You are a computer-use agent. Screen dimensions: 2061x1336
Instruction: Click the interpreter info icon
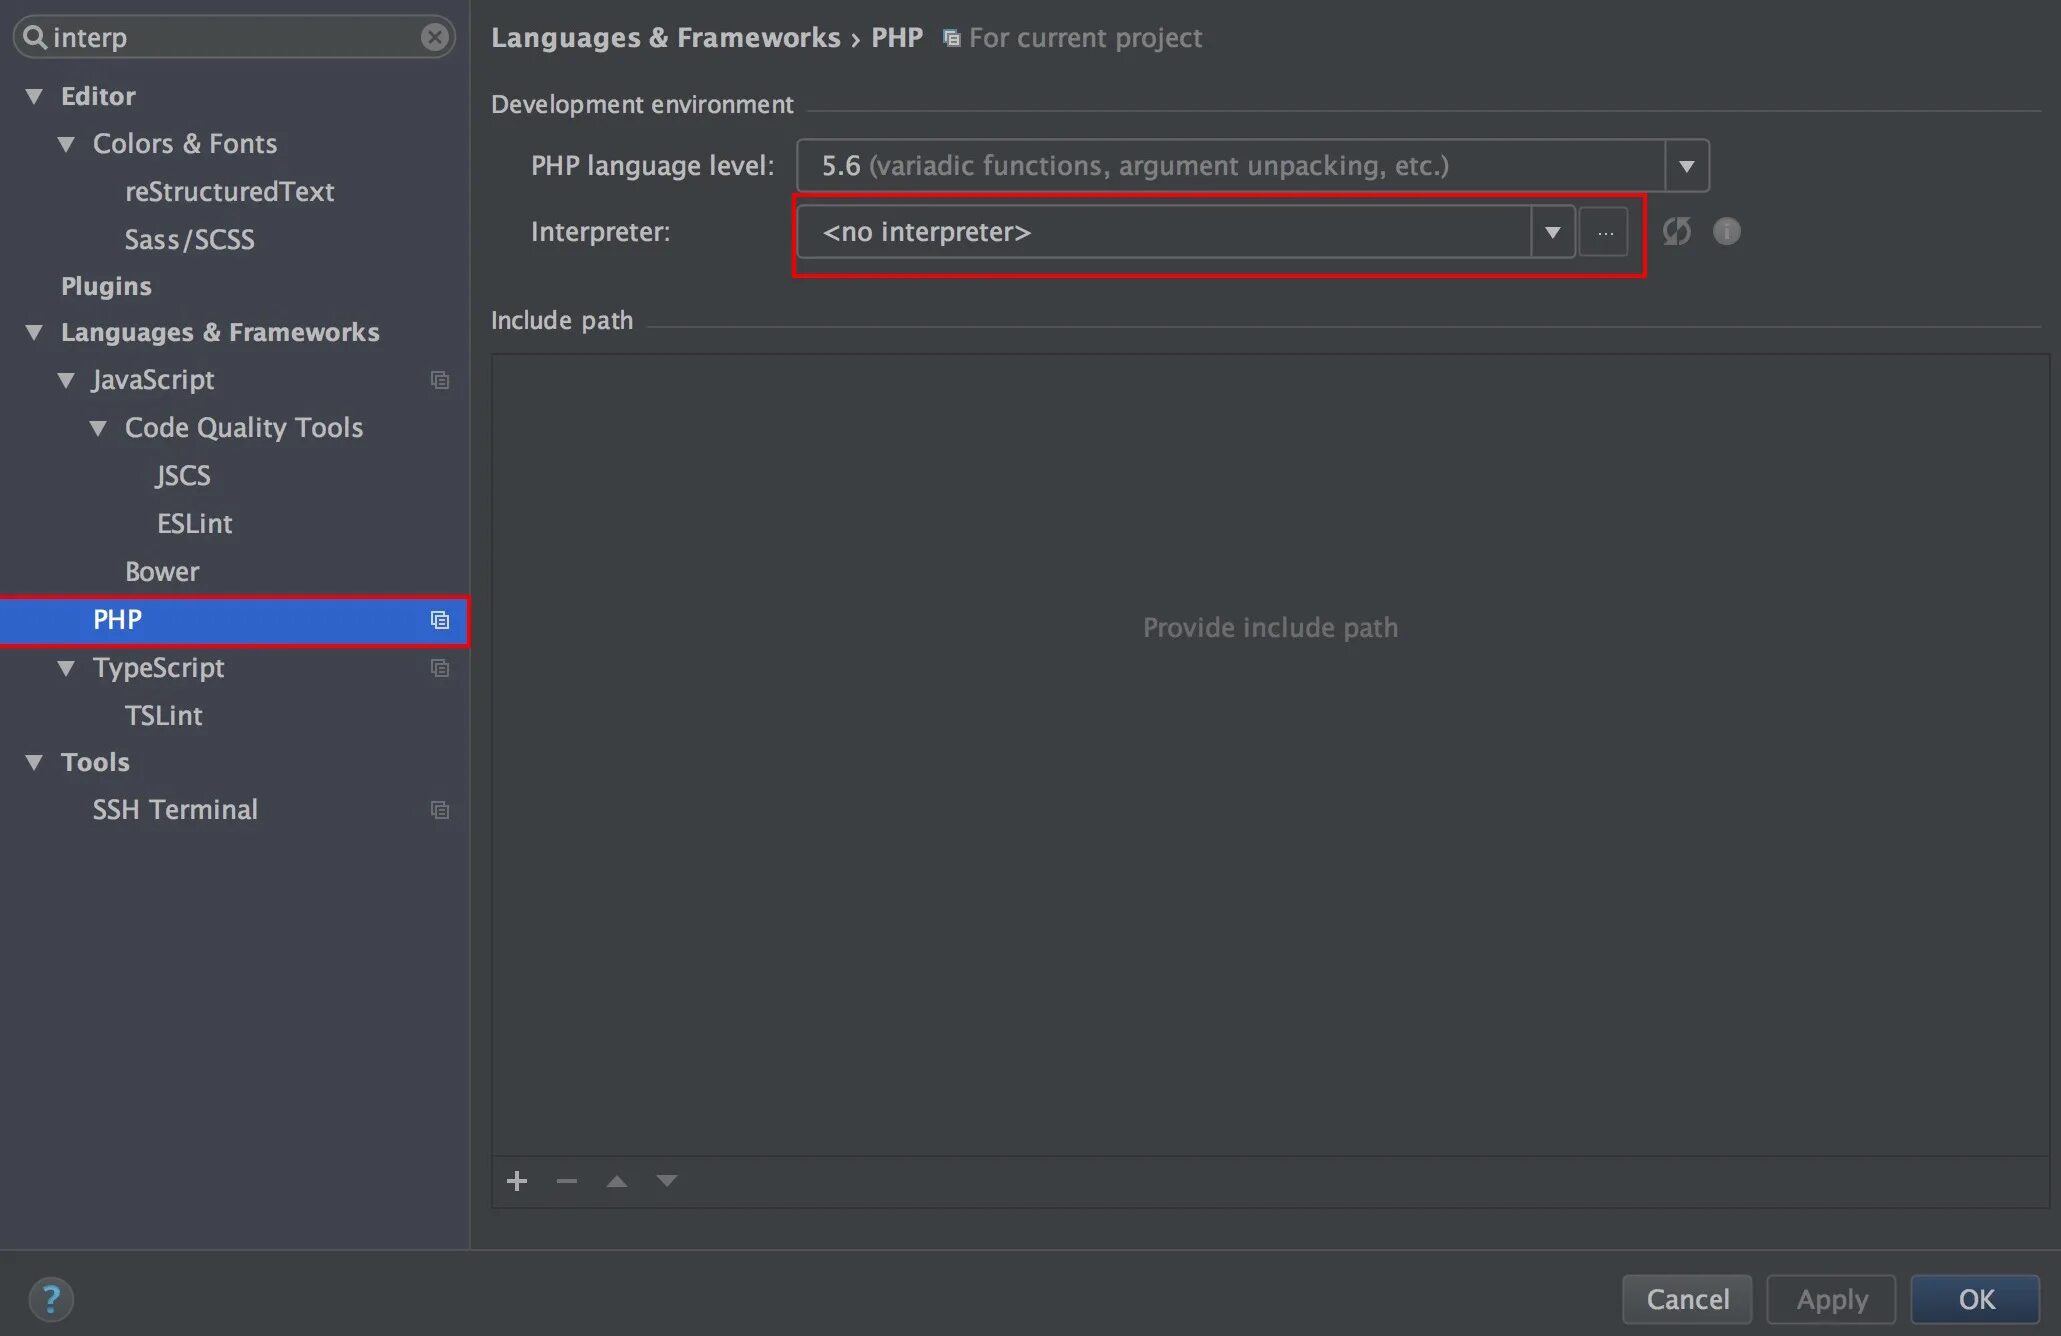click(x=1726, y=232)
